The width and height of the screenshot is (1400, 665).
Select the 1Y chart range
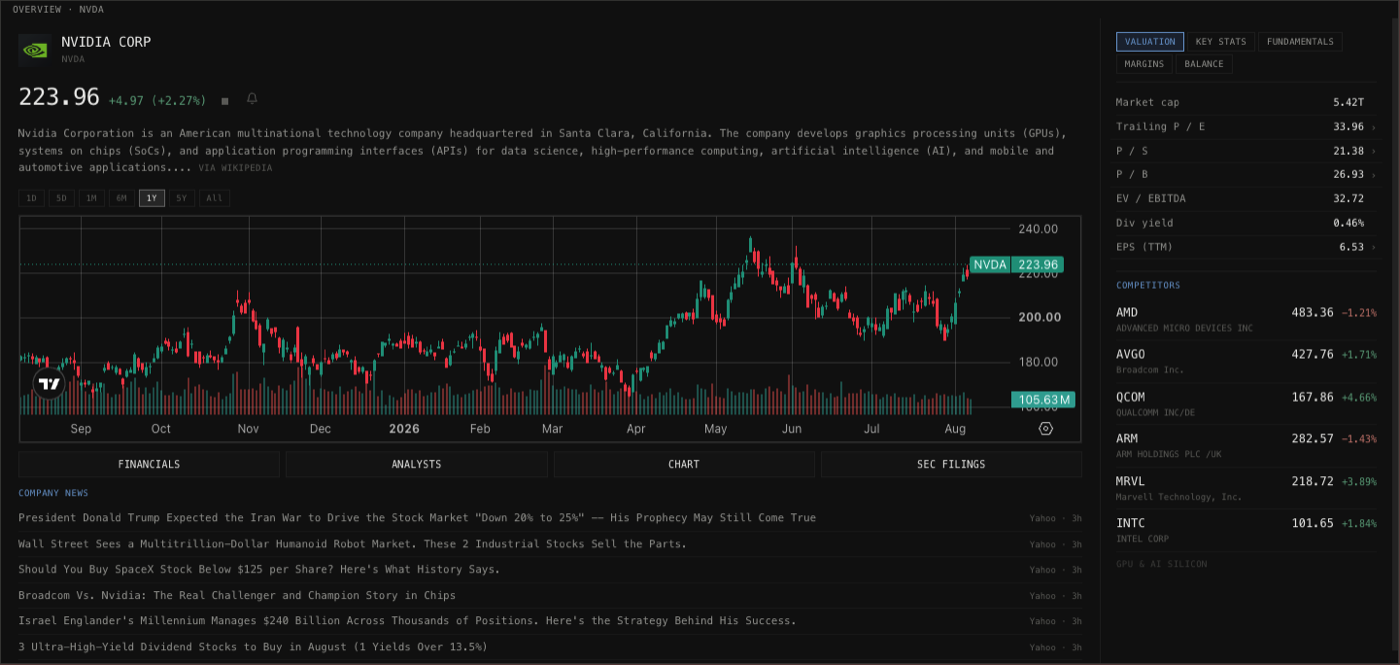[x=152, y=198]
